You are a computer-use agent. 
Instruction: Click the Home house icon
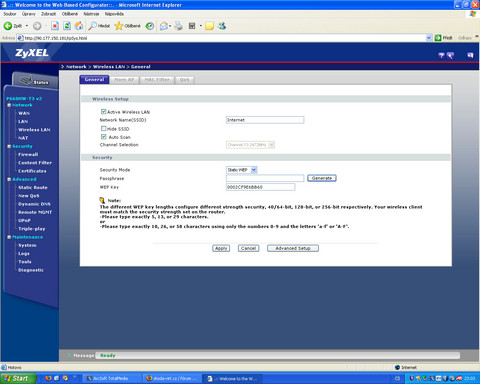[x=79, y=26]
